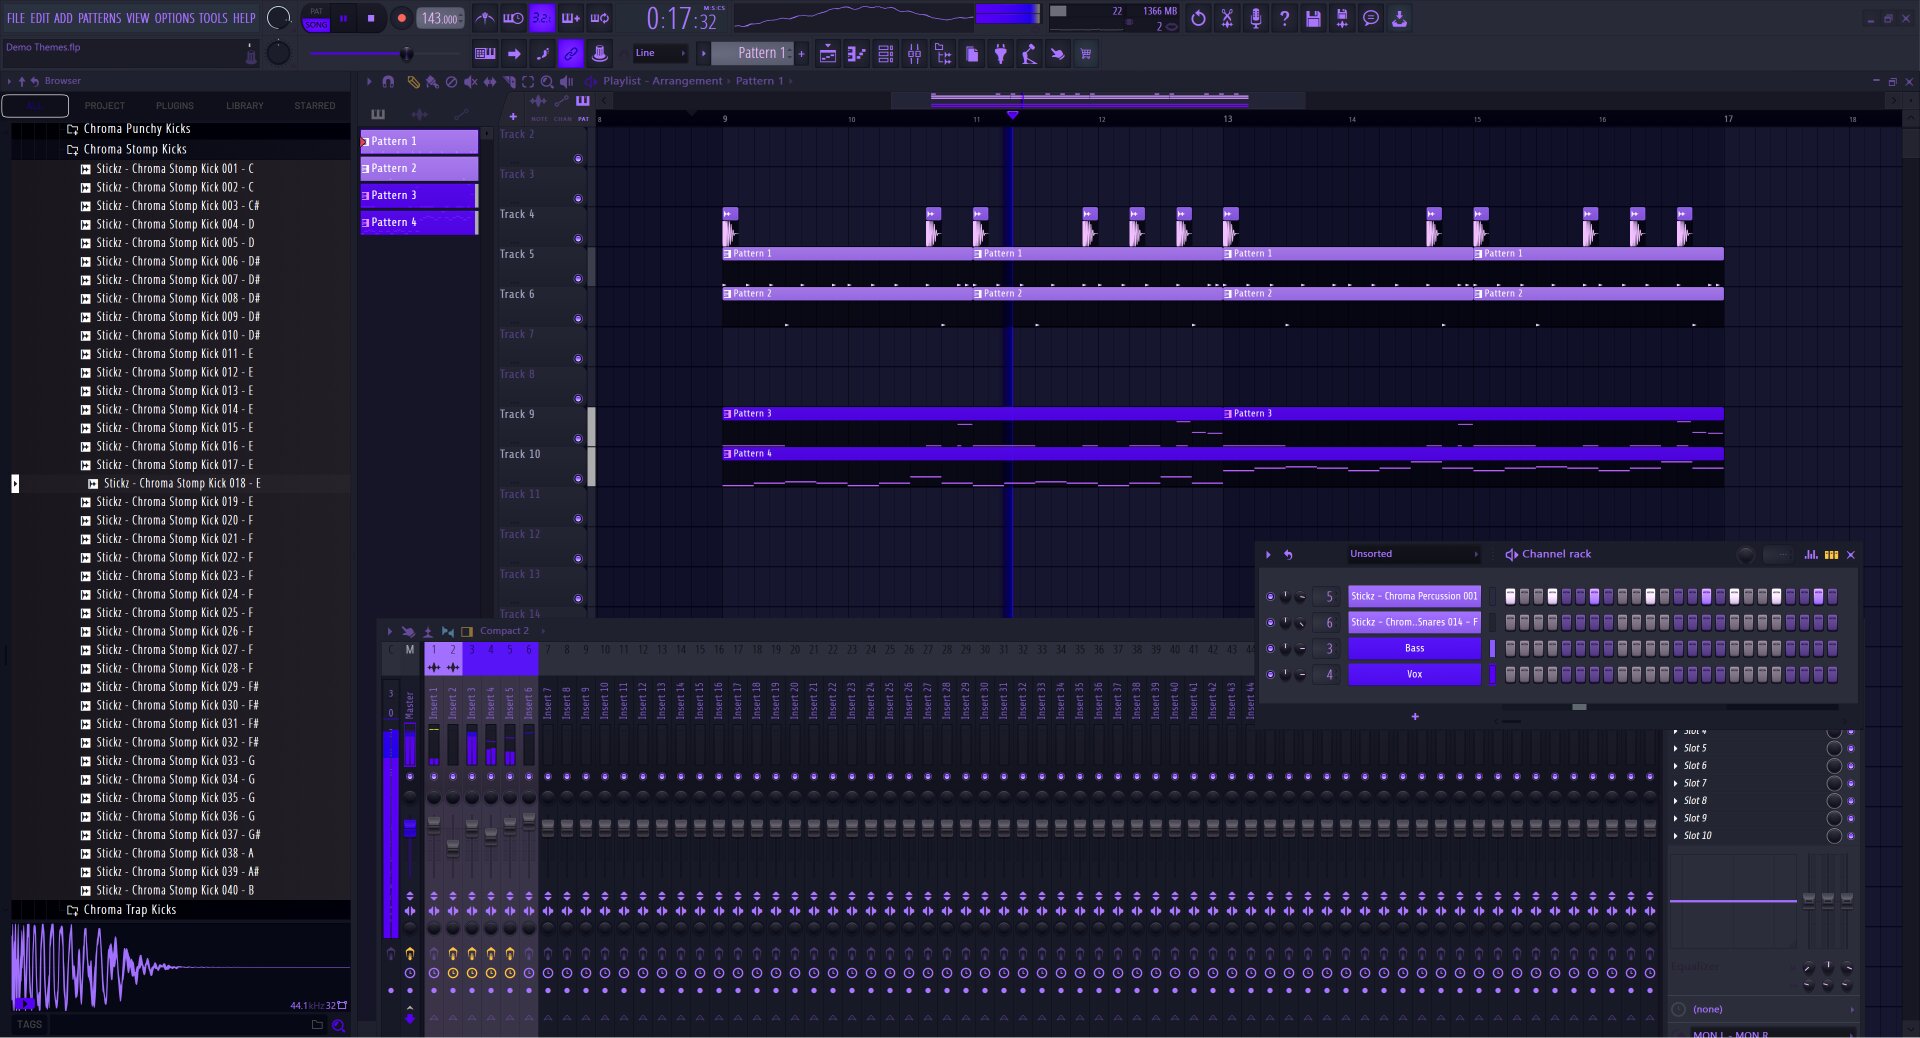Viewport: 1920px width, 1038px height.
Task: Toggle first step of the Bass sequence
Action: pyautogui.click(x=1510, y=648)
